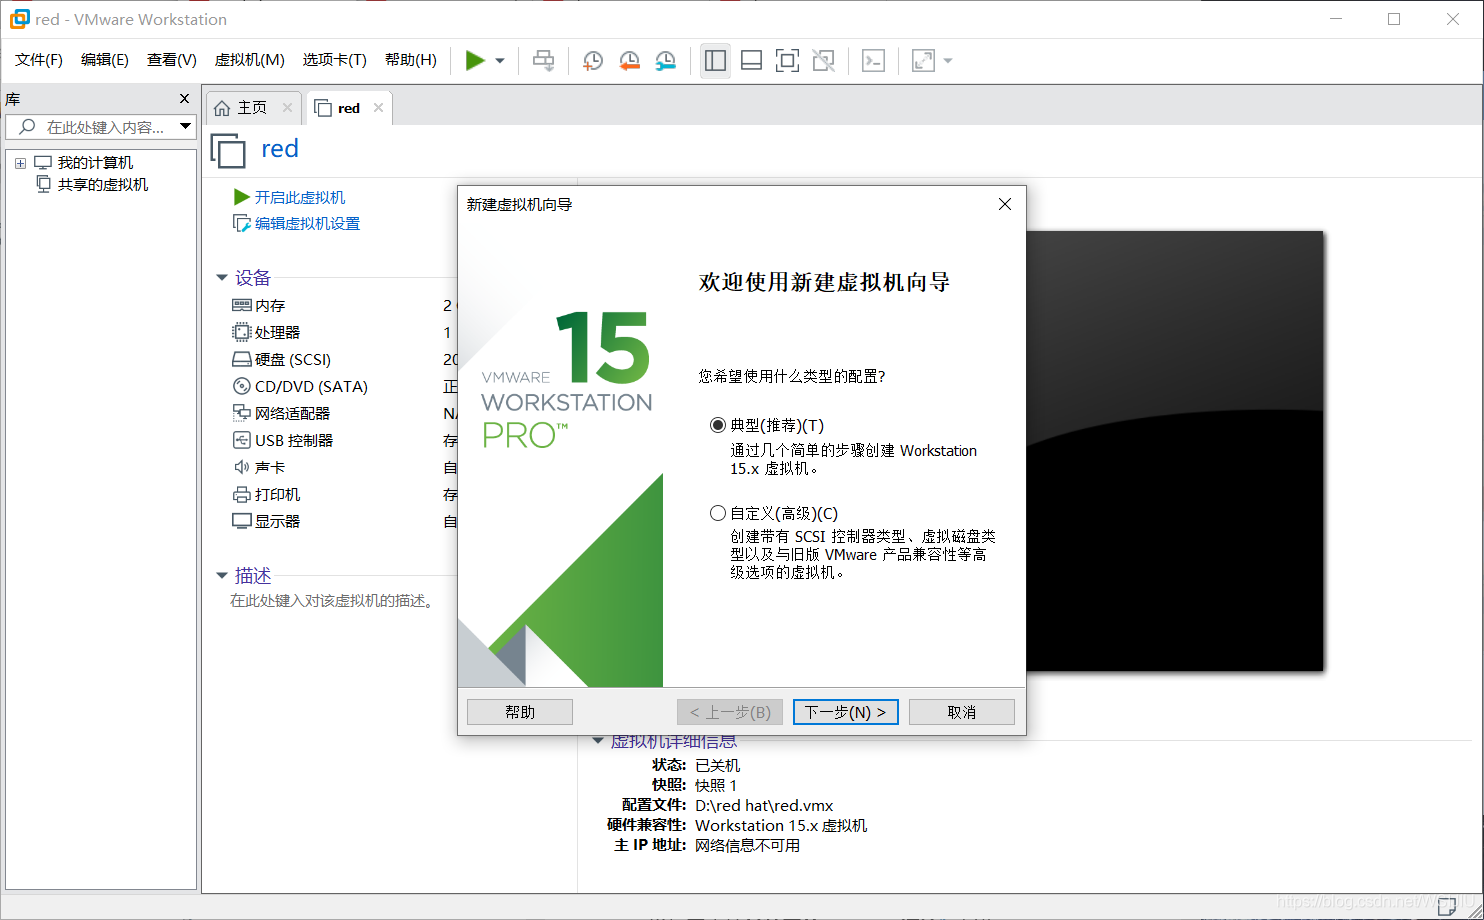Click the VMware app icon in title bar
The width and height of the screenshot is (1484, 920).
[x=19, y=19]
